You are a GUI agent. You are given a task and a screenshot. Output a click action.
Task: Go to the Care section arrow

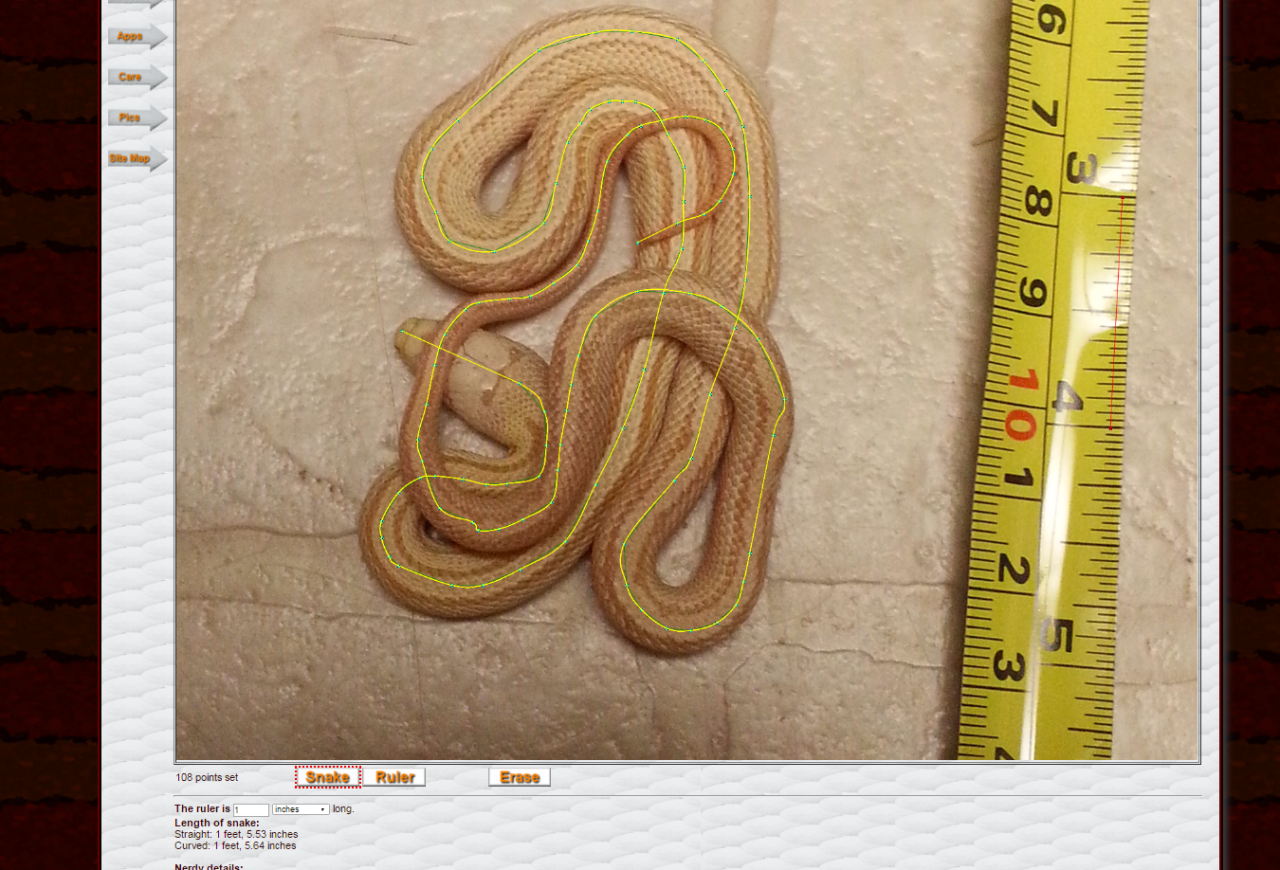135,77
